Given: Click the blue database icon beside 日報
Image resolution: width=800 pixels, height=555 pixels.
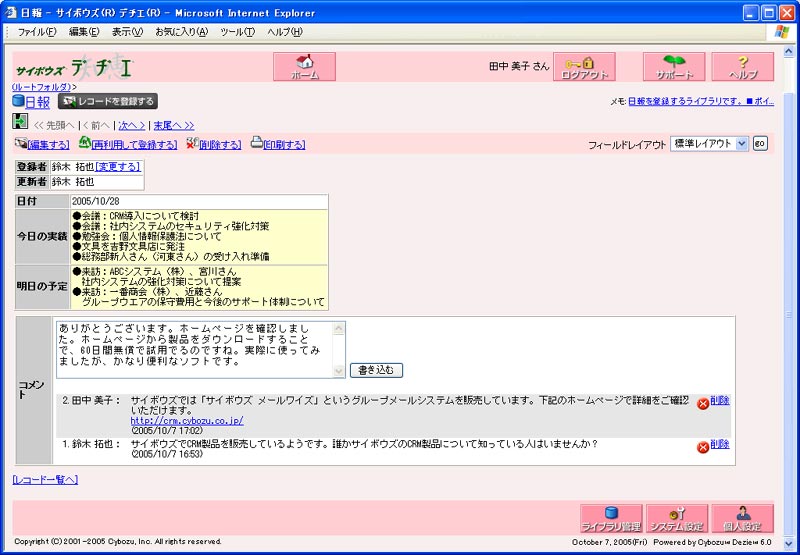Looking at the screenshot, I should tap(18, 101).
